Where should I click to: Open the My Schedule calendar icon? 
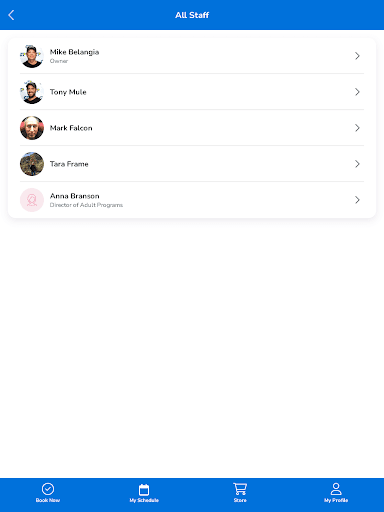click(x=144, y=490)
